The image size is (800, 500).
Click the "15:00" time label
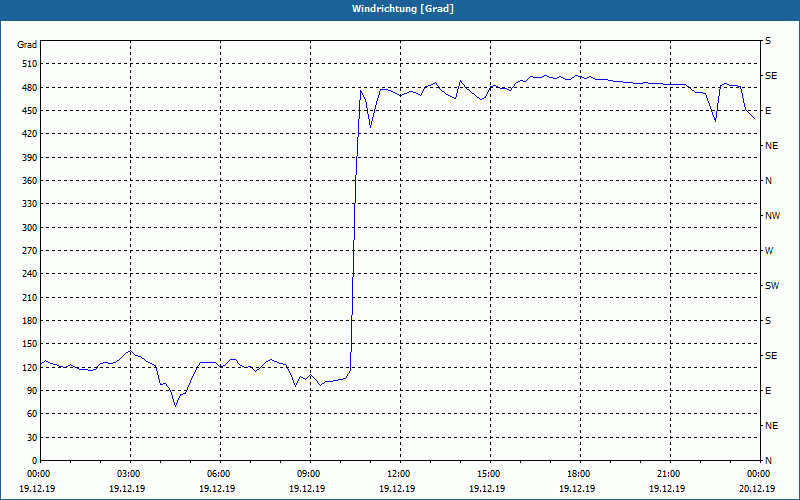(x=490, y=474)
